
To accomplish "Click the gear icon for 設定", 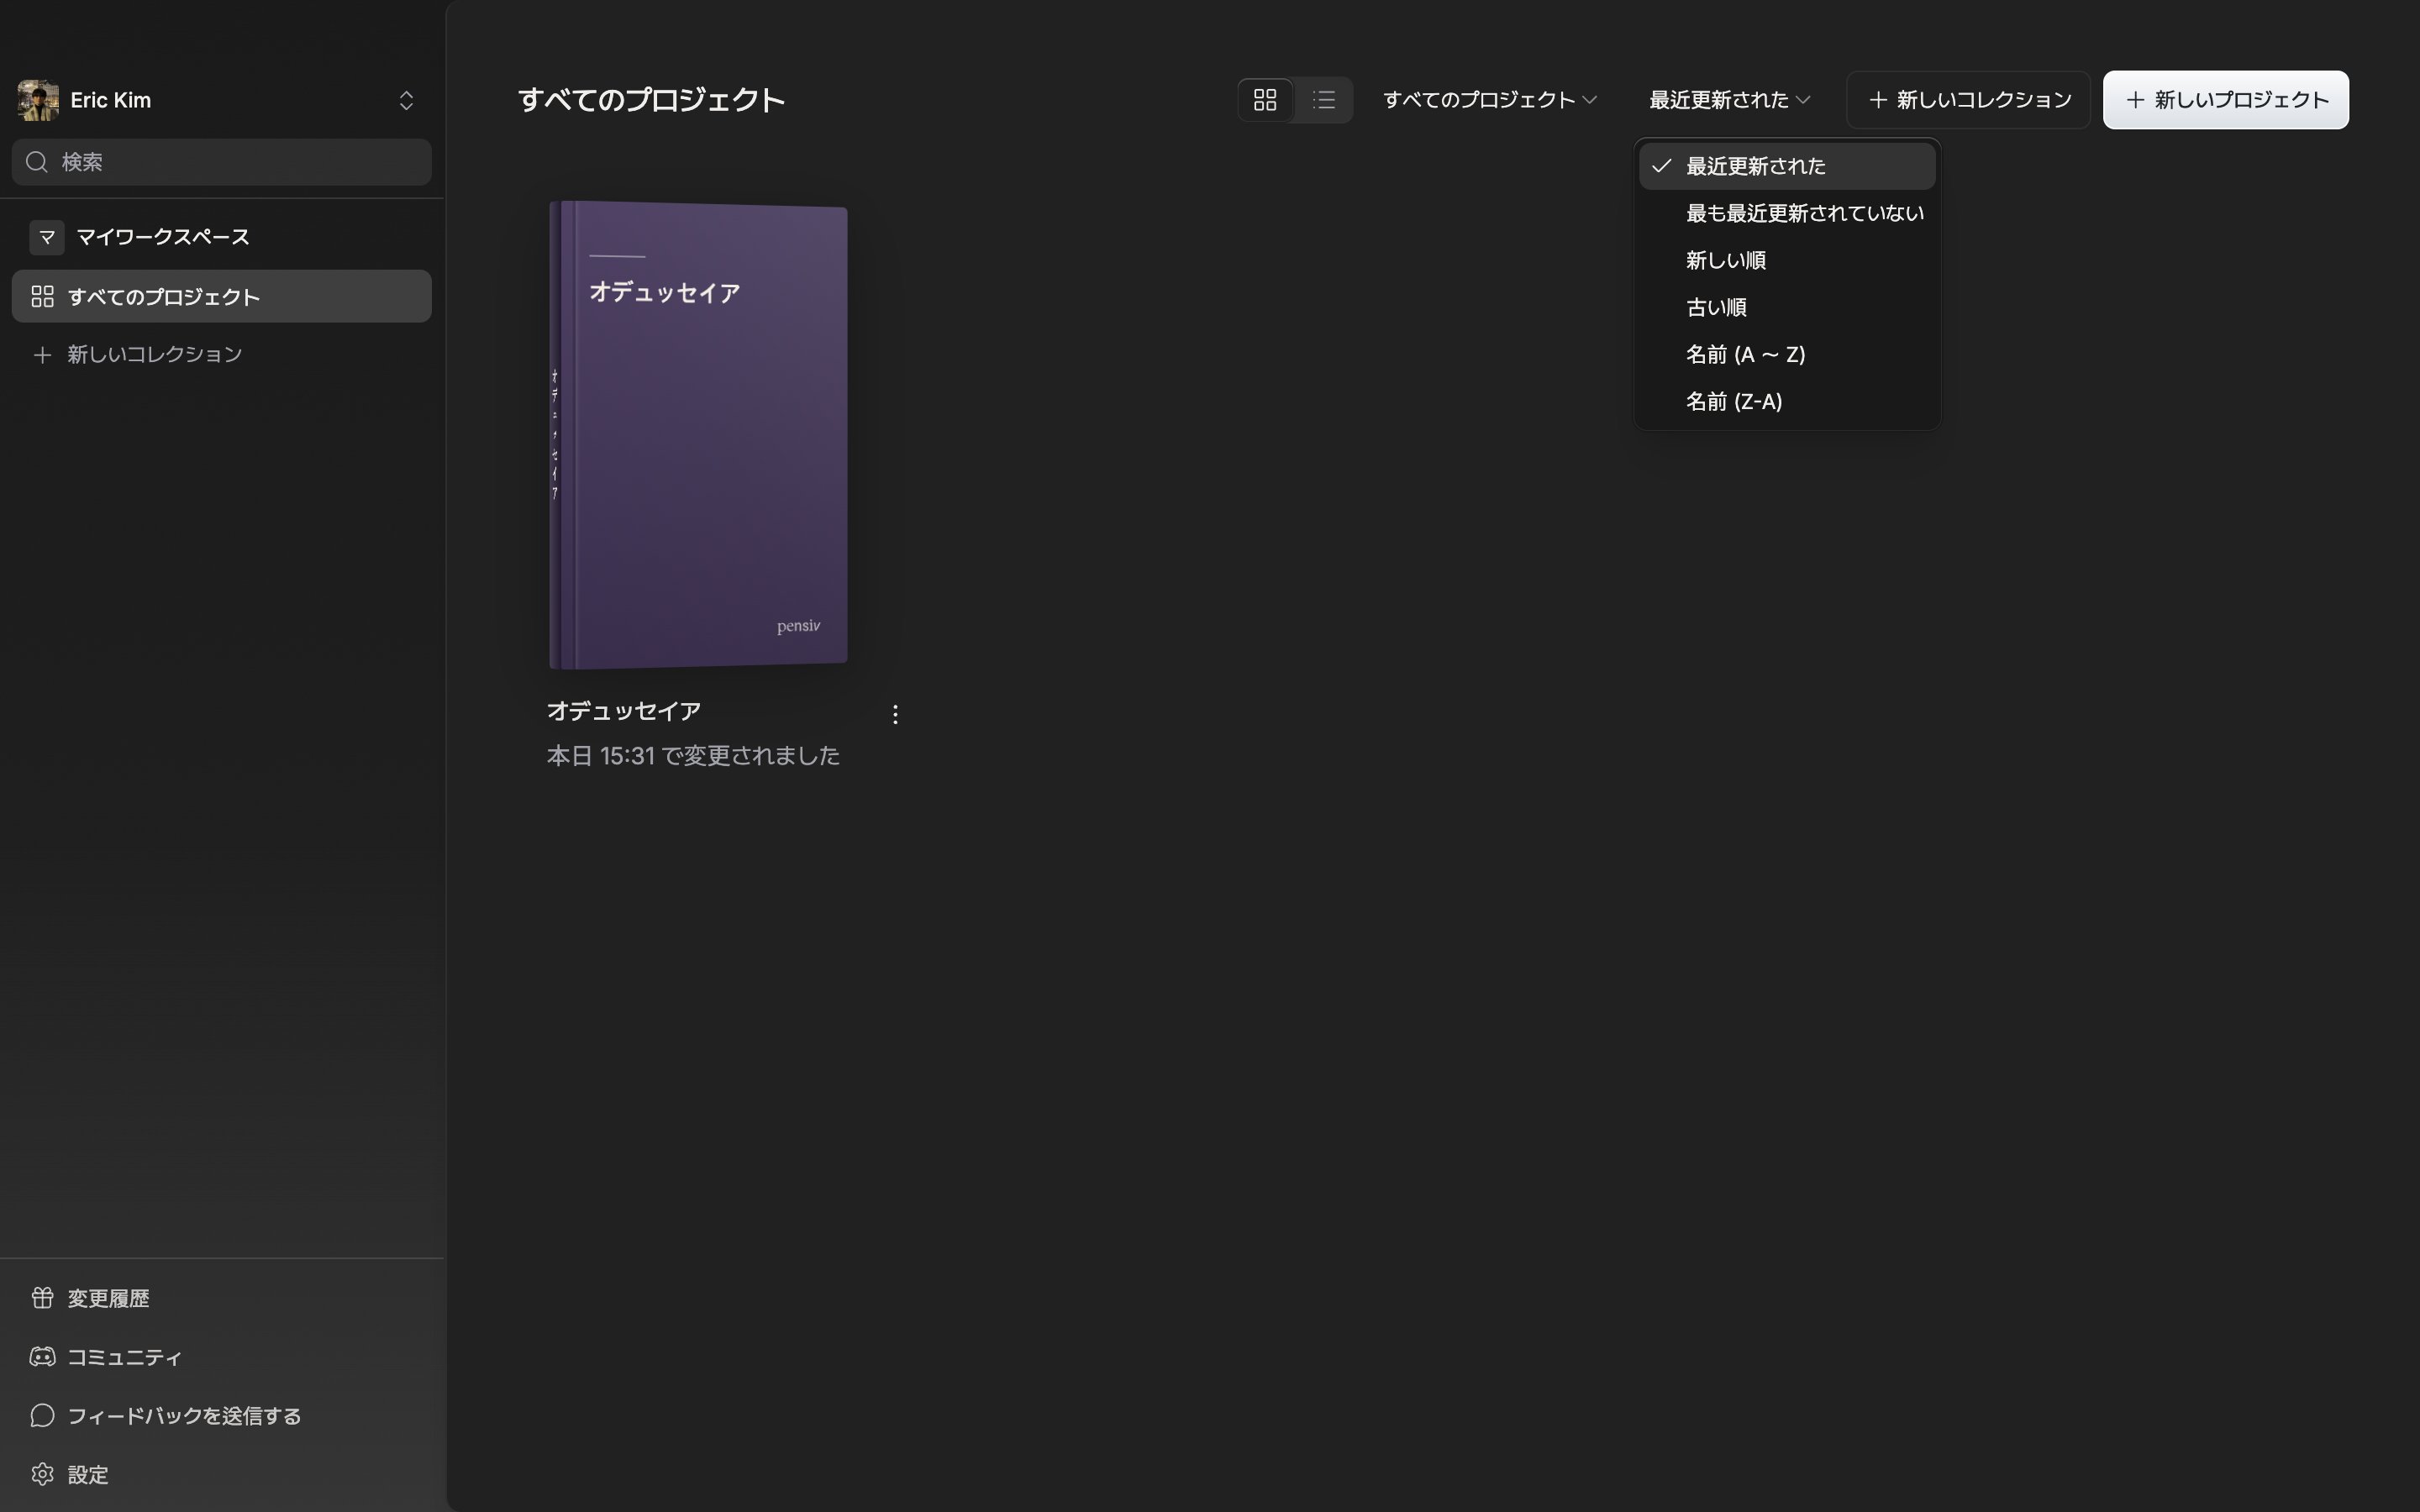I will click(42, 1474).
